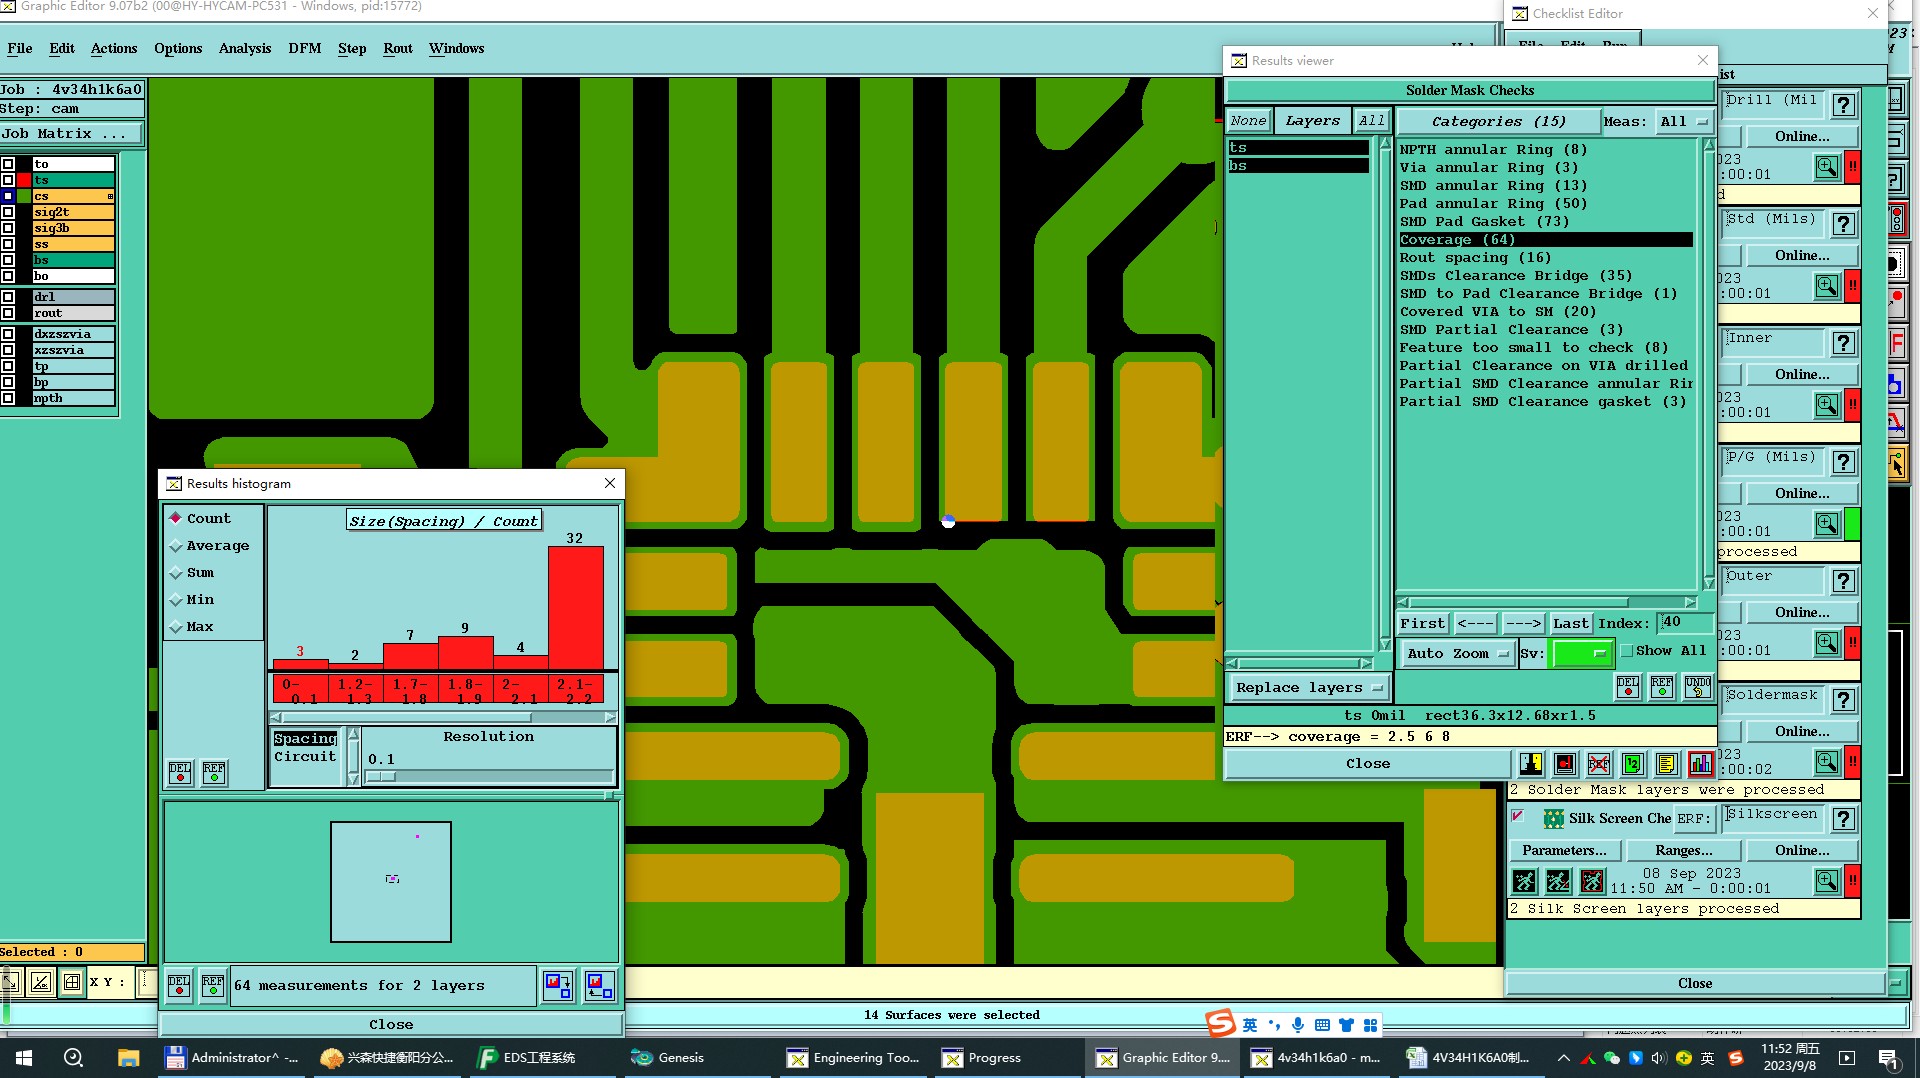The width and height of the screenshot is (1920, 1078).
Task: Click the 2.1-2.2 histogram bar range
Action: point(575,690)
